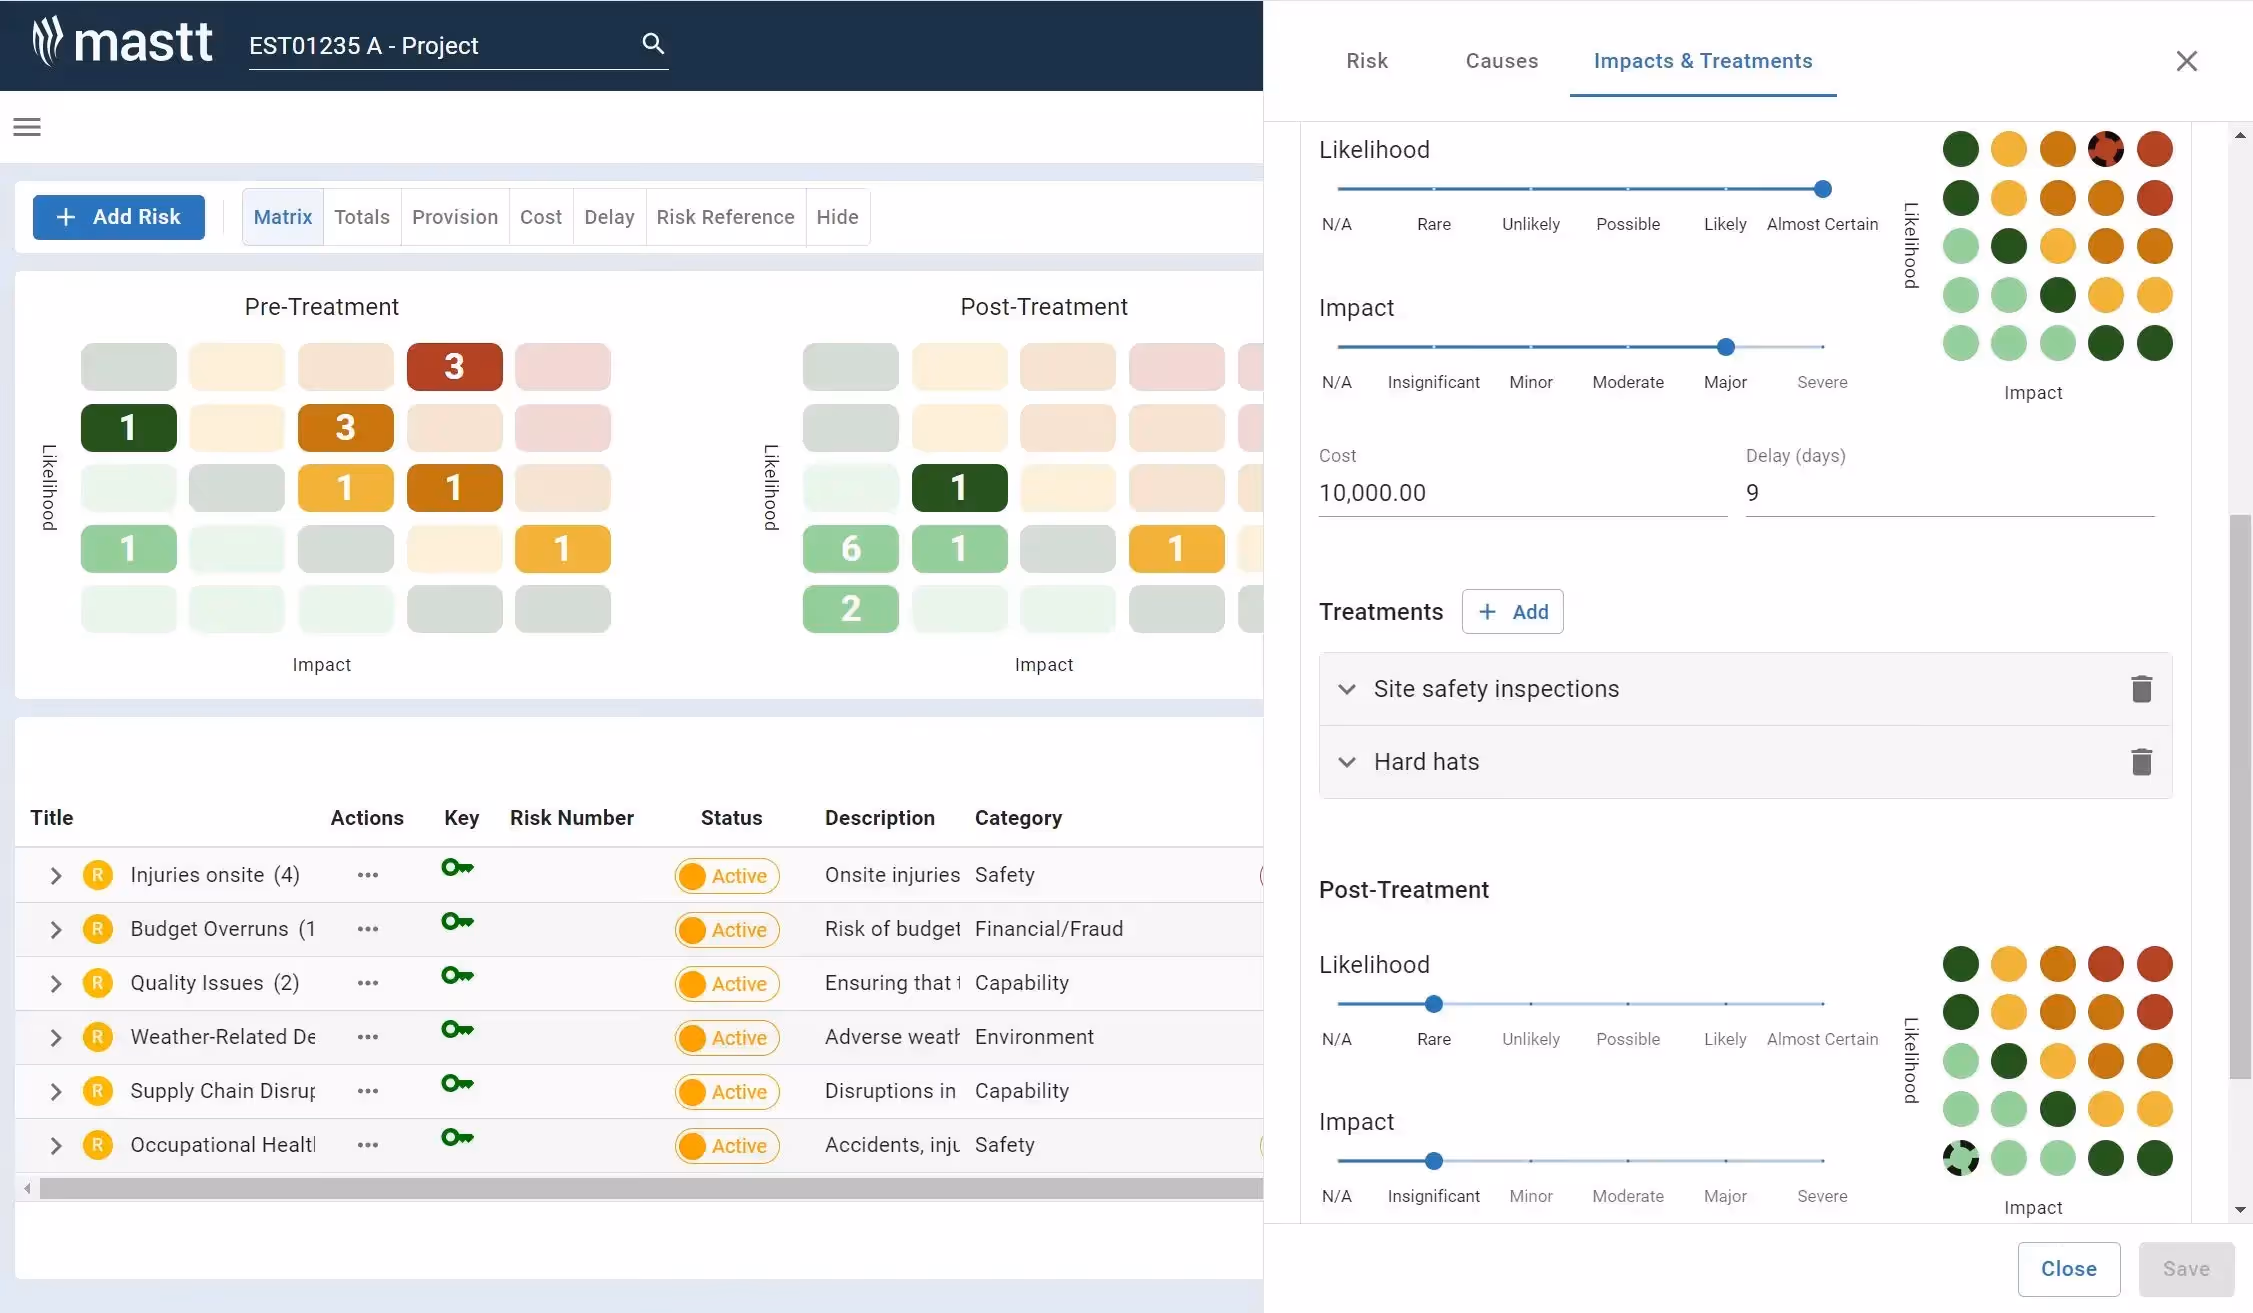
Task: Open the hamburger menu icon
Action: [27, 127]
